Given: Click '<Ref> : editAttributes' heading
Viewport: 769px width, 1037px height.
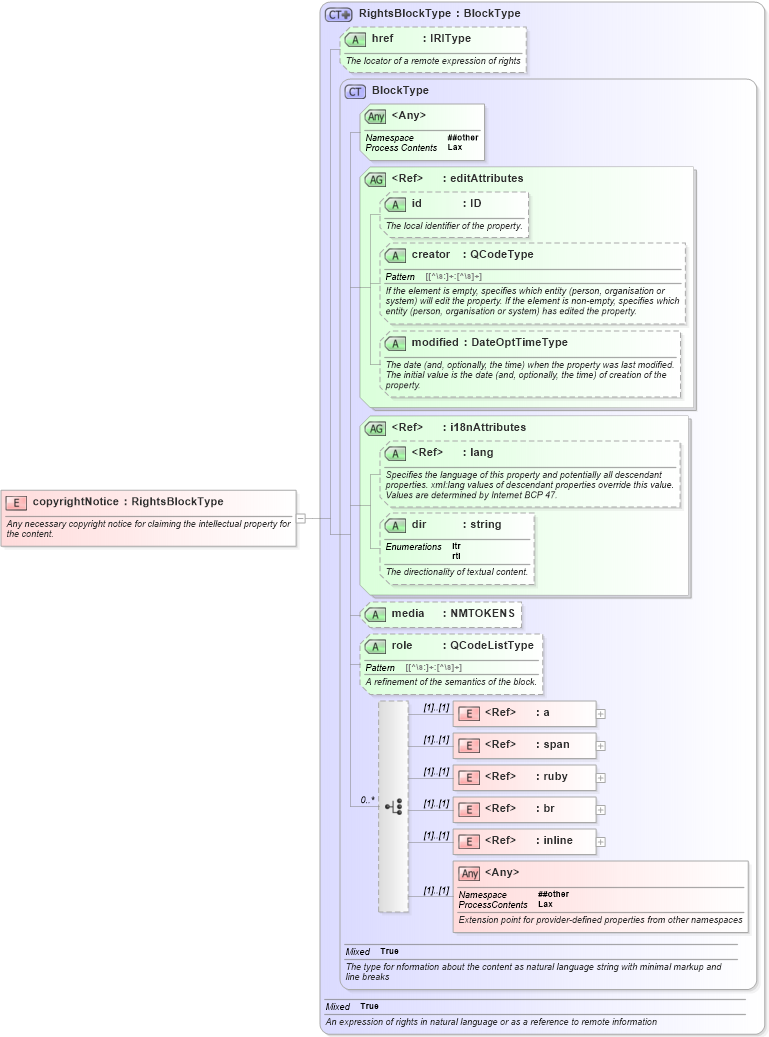Looking at the screenshot, I should pos(457,178).
